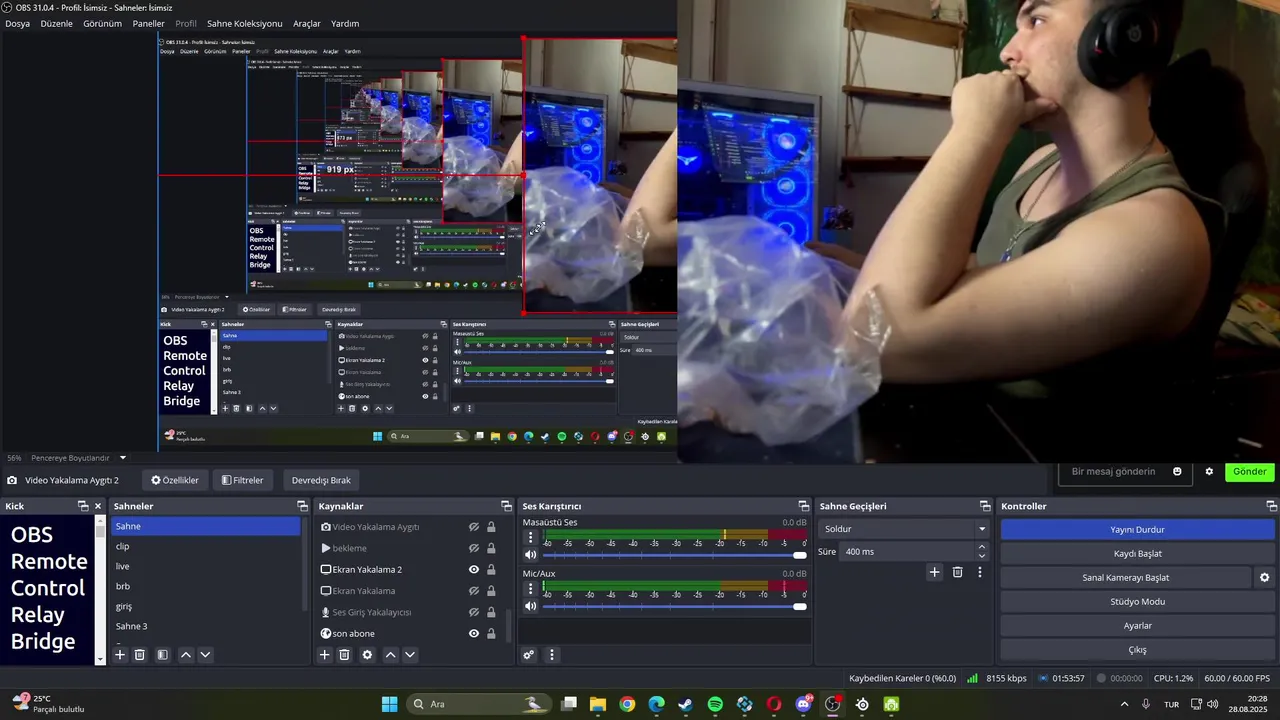This screenshot has width=1280, height=720.
Task: Show the Video Yakalama Aygıtı source
Action: click(x=474, y=527)
